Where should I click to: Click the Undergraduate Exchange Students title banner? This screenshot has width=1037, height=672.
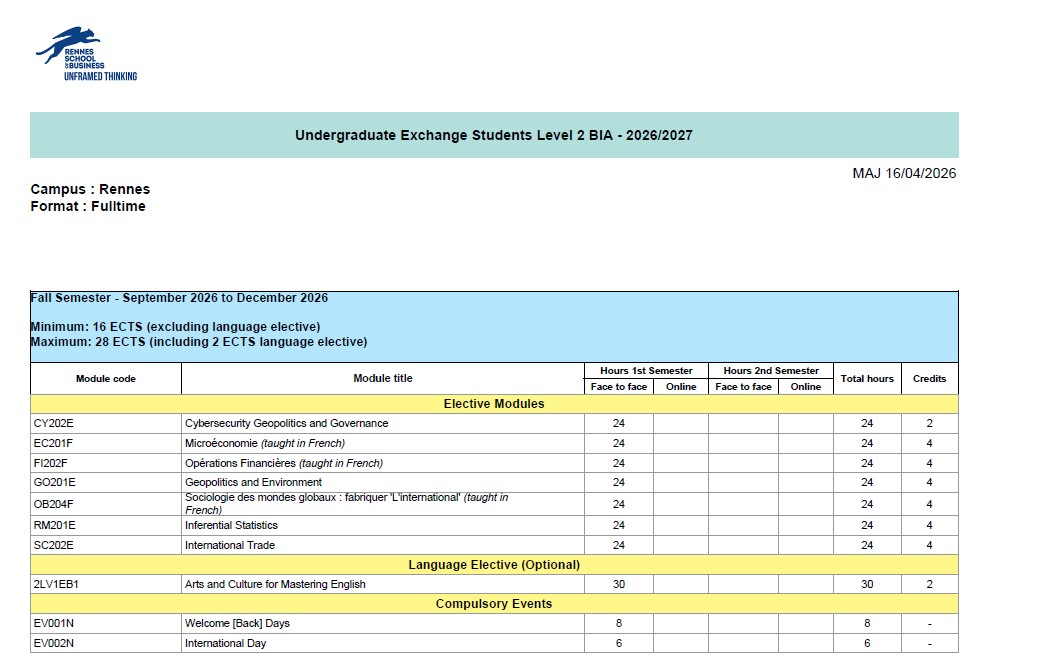coord(494,135)
